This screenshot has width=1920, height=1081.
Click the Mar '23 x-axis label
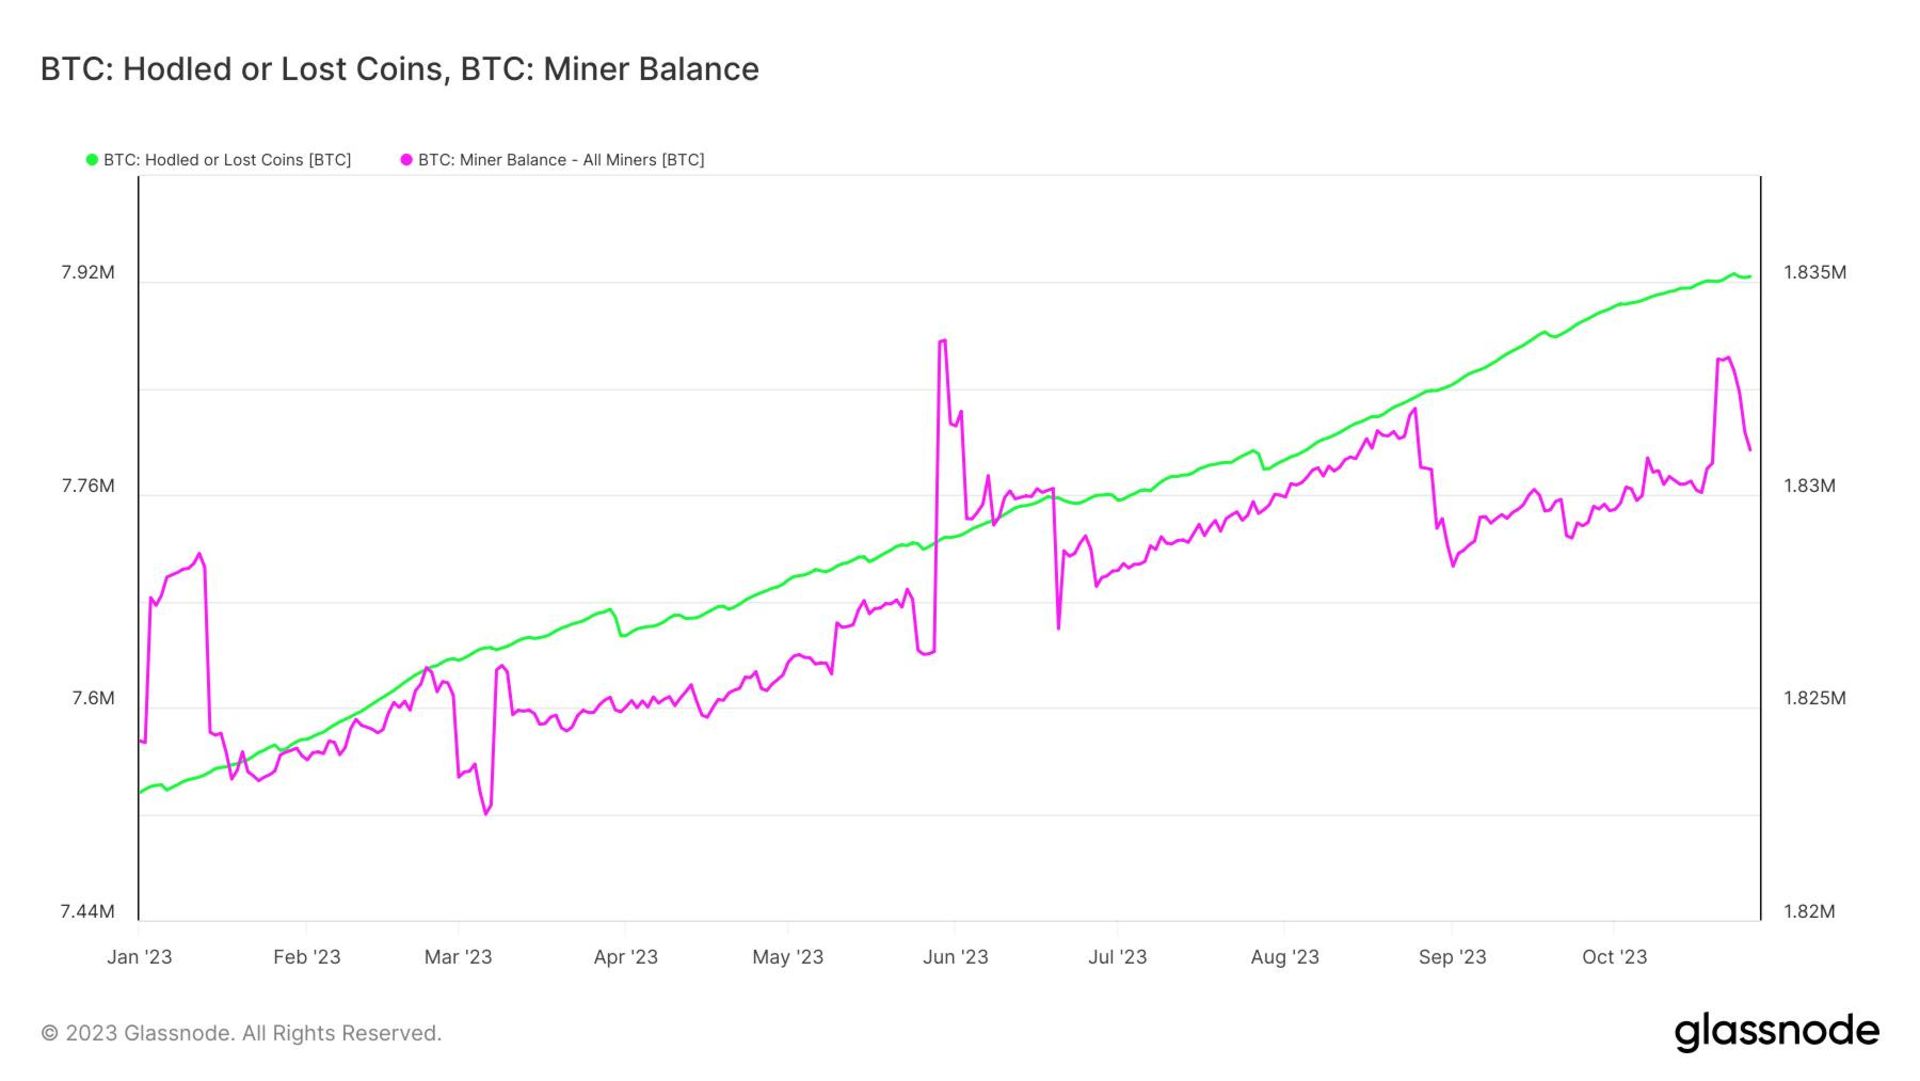(x=458, y=957)
